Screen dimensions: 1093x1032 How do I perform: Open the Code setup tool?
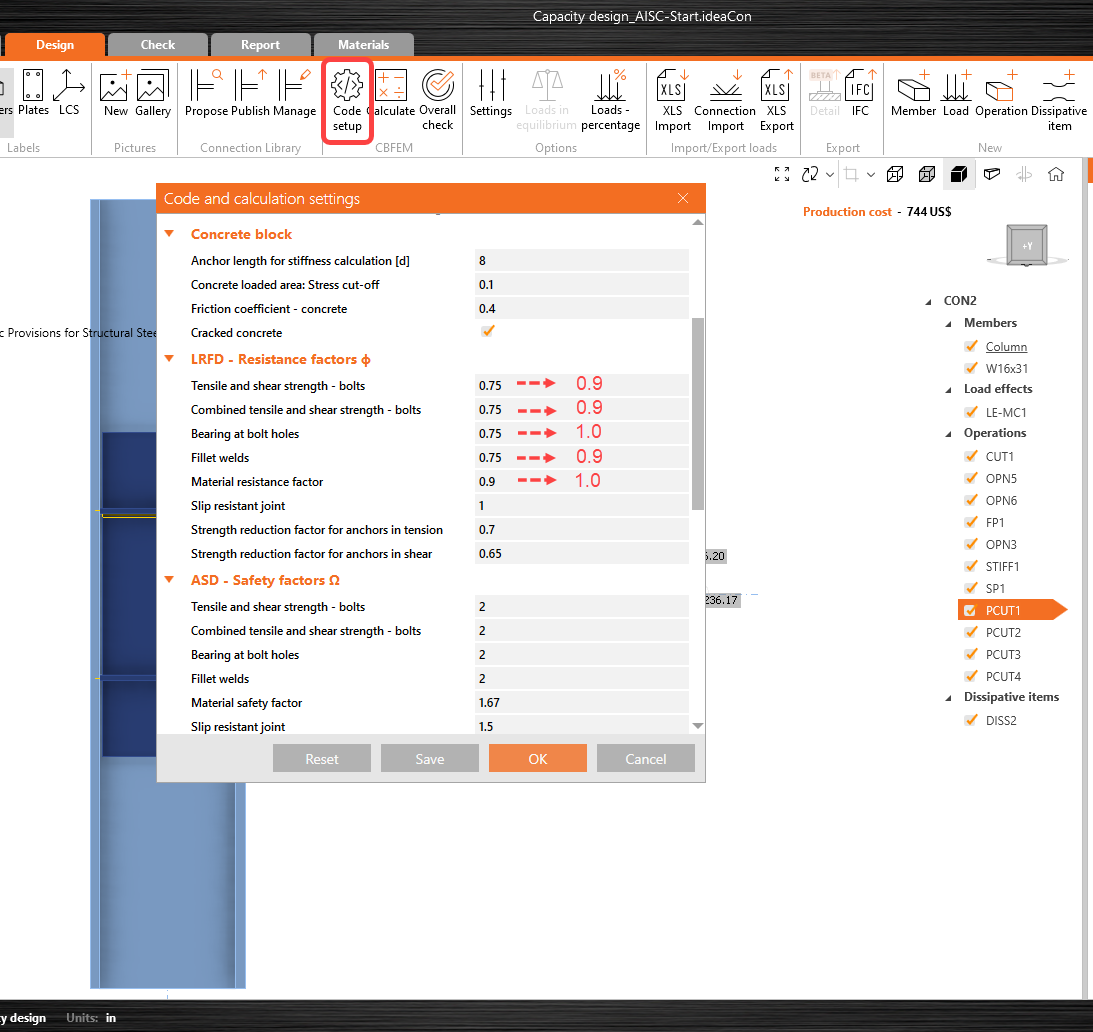click(x=347, y=99)
